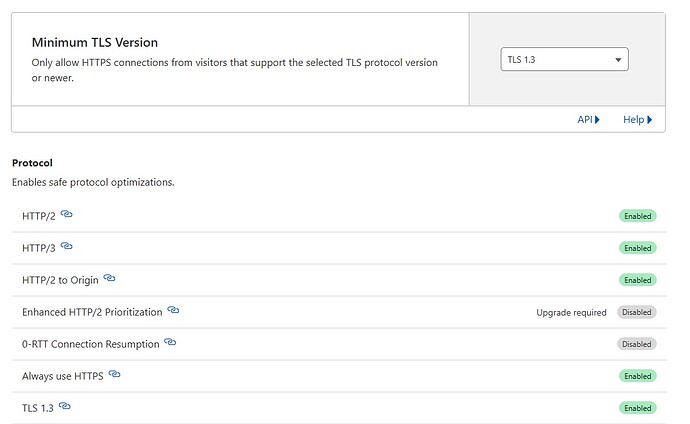Image resolution: width=690 pixels, height=424 pixels.
Task: Open the Minimum TLS Version dropdown
Action: coord(564,60)
